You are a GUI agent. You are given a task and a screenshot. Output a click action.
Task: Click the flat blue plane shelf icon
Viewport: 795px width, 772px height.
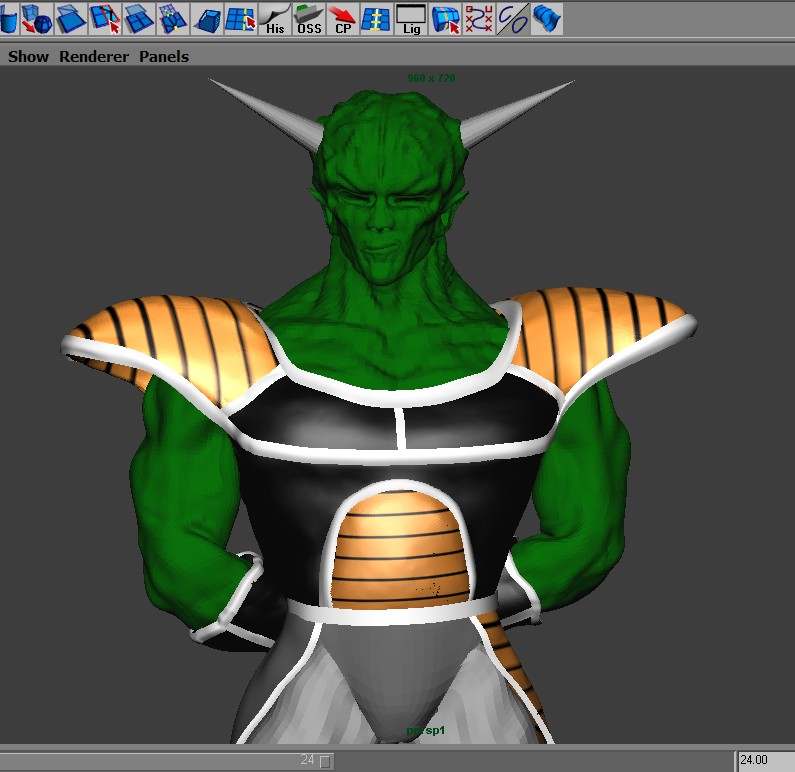click(x=70, y=19)
